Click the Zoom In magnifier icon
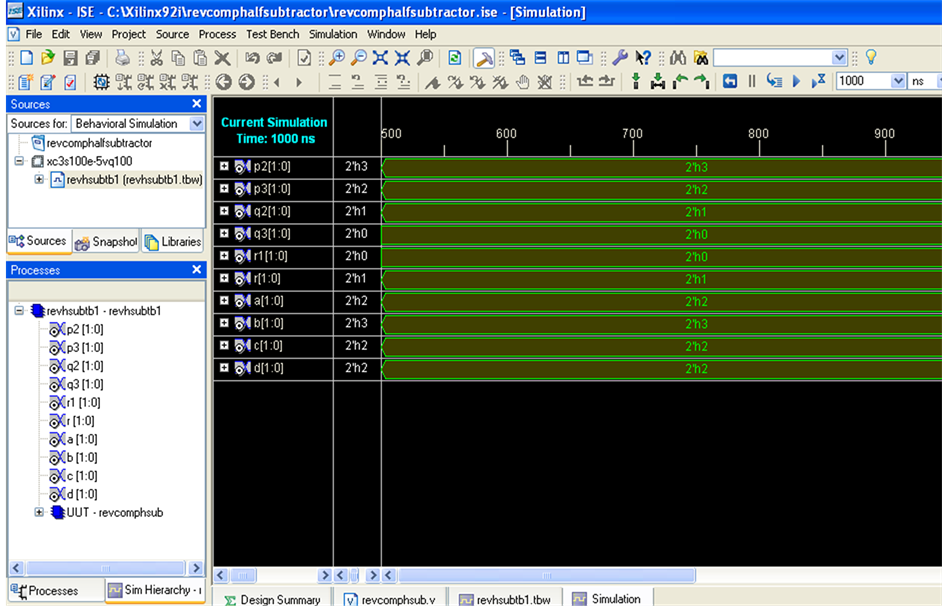 [337, 58]
